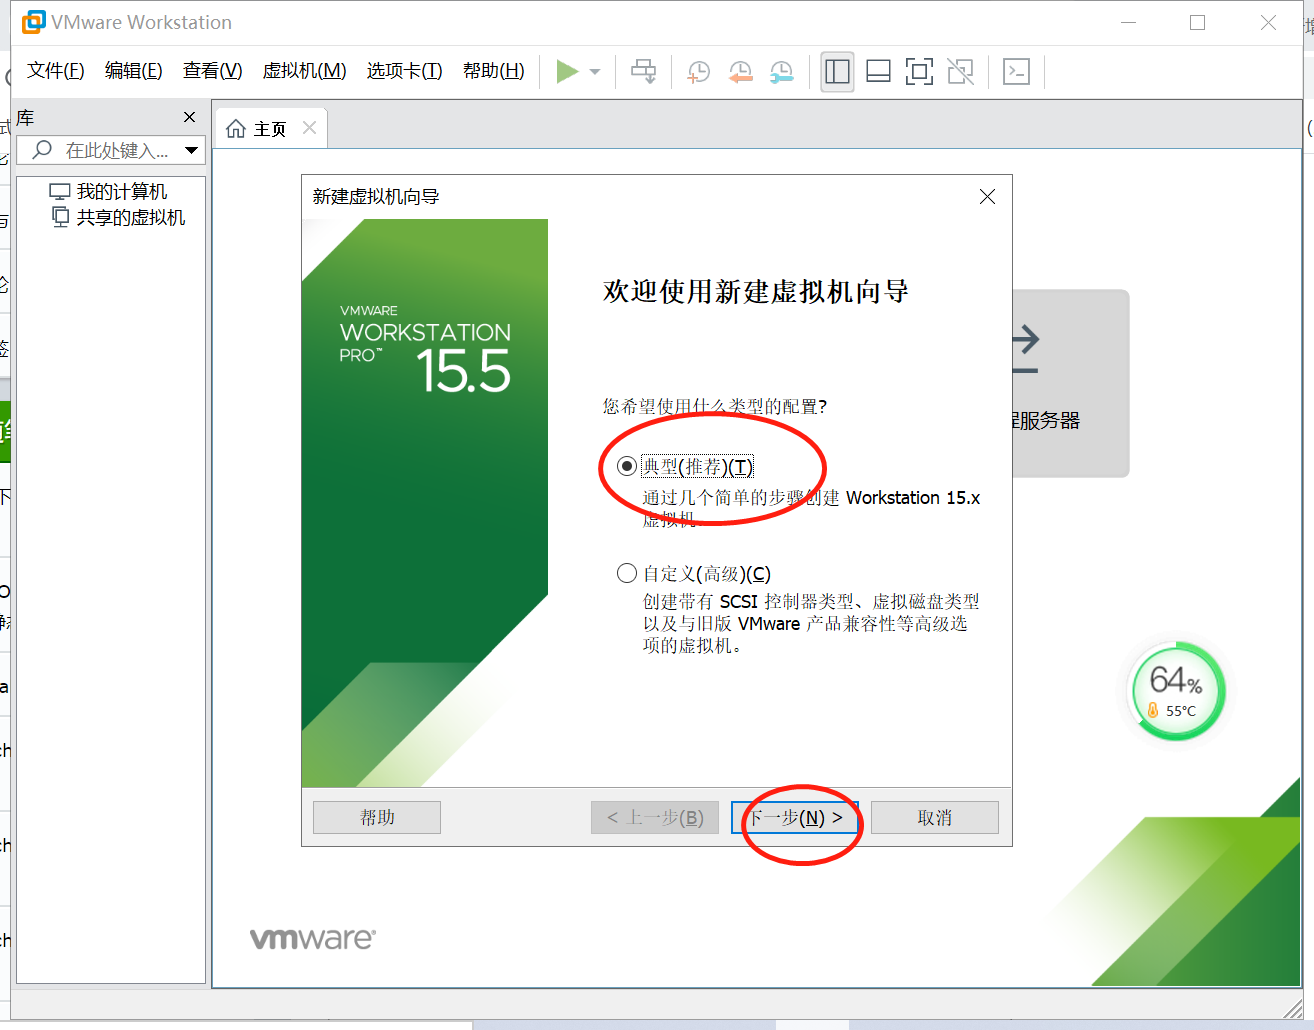Open the library search filter dropdown

[191, 151]
